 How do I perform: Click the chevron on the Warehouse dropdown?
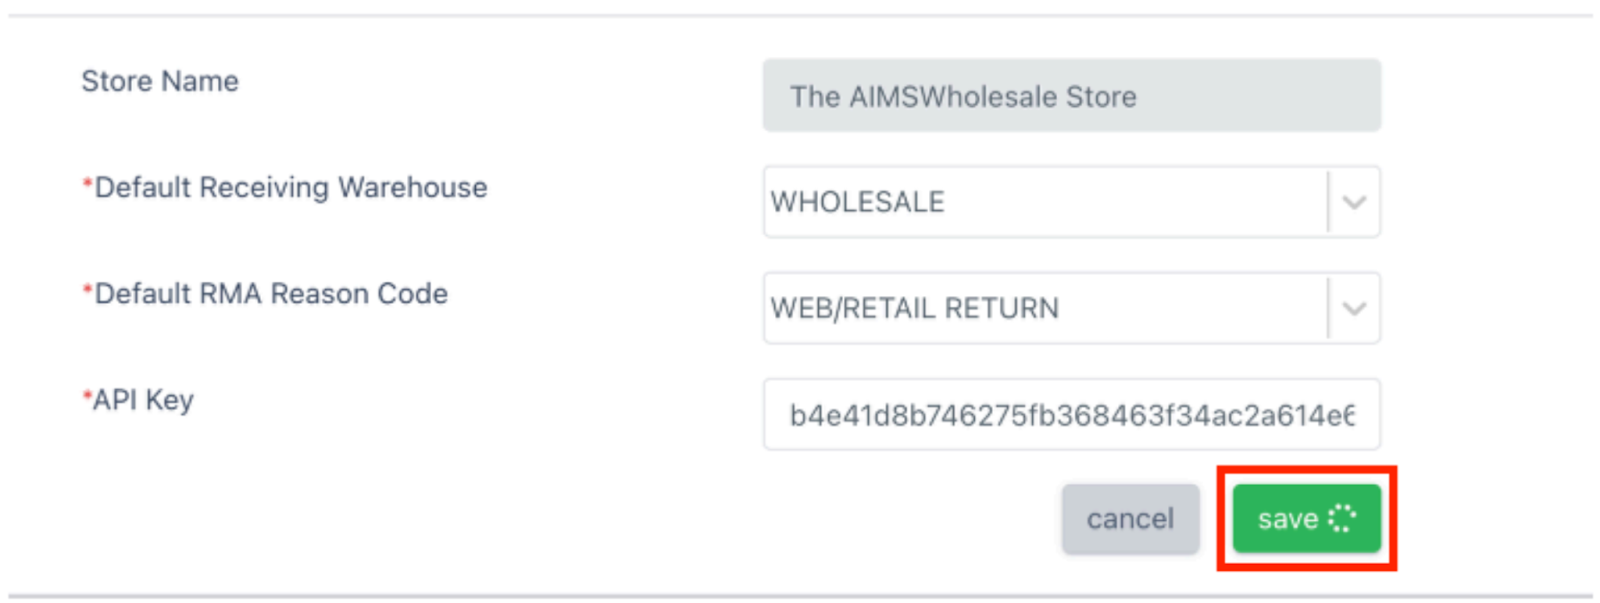point(1355,202)
